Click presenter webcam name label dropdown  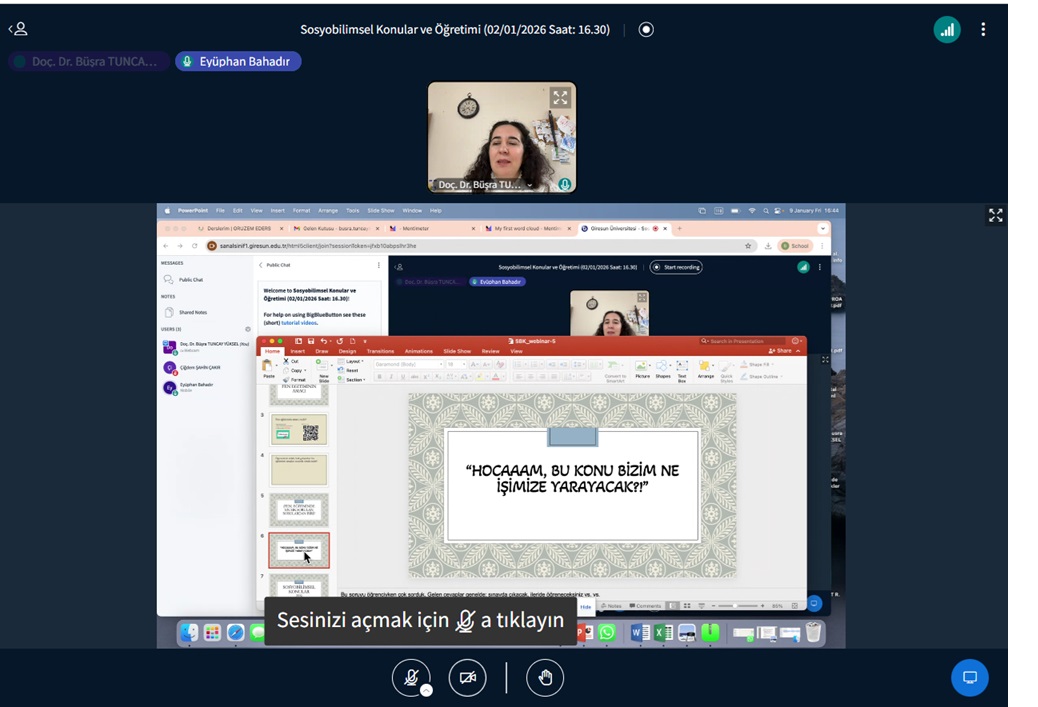(x=480, y=185)
